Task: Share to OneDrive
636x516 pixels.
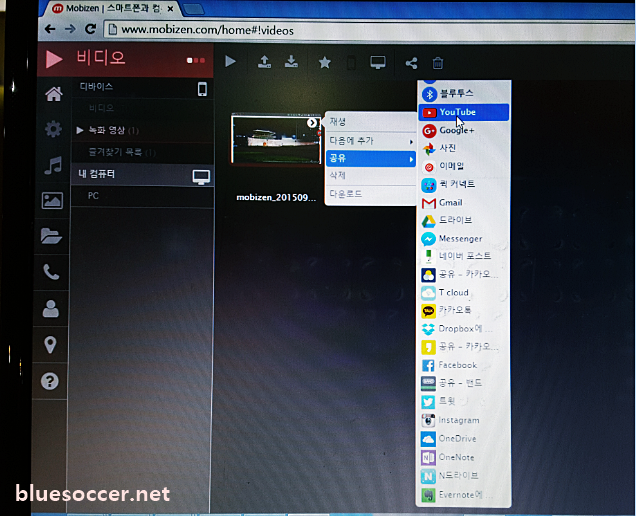Action: click(464, 439)
